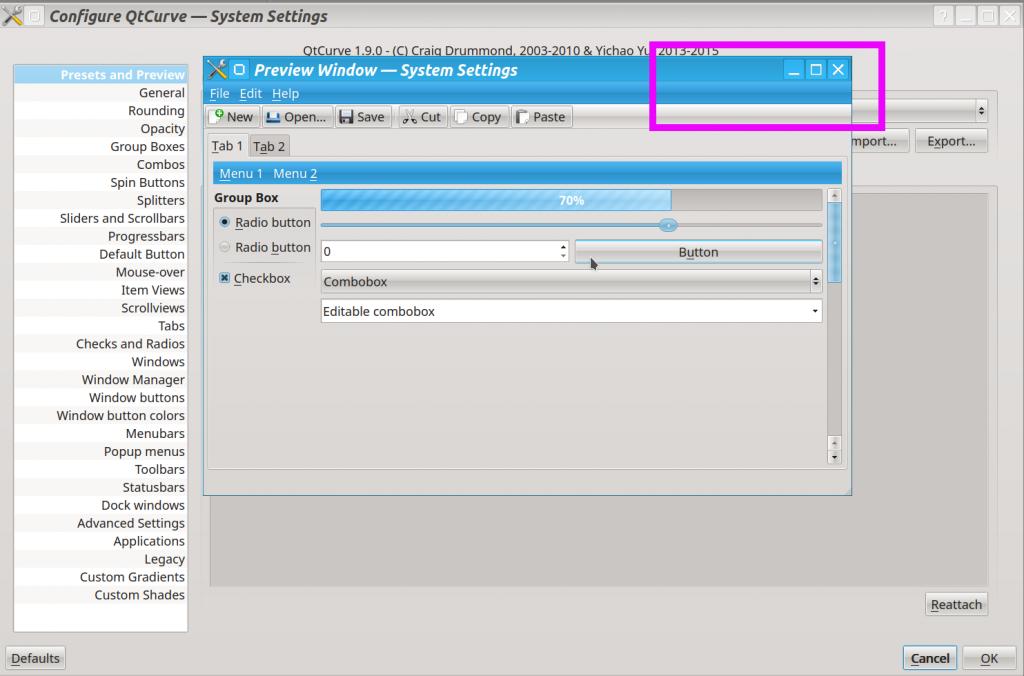Select Window buttons in the settings list

pyautogui.click(x=137, y=397)
